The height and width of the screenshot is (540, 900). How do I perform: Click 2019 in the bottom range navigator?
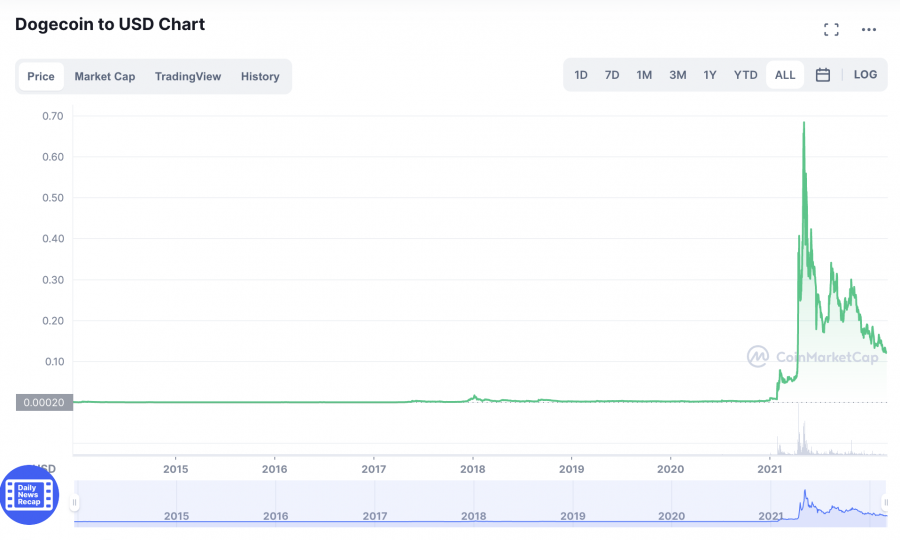pos(572,516)
